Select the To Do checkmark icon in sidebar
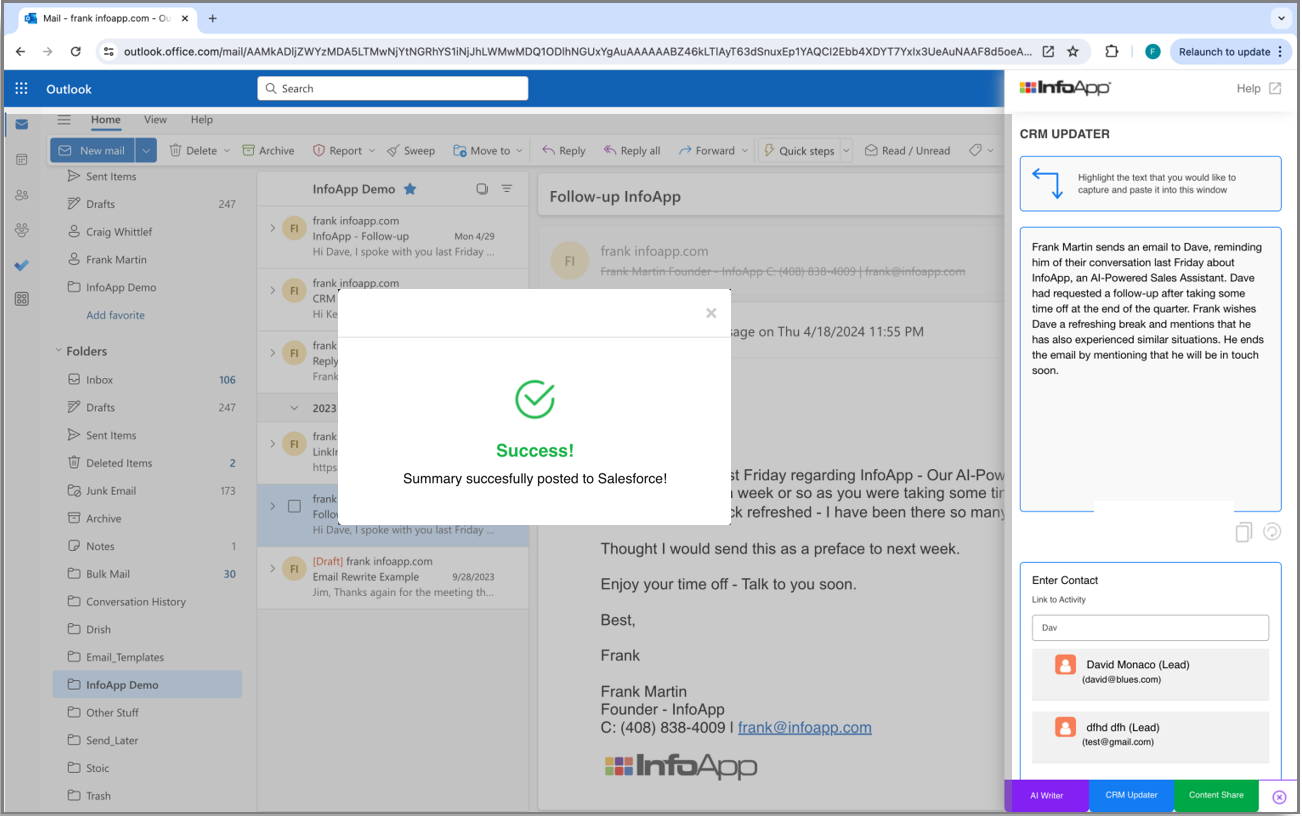The width and height of the screenshot is (1302, 816). click(x=21, y=265)
